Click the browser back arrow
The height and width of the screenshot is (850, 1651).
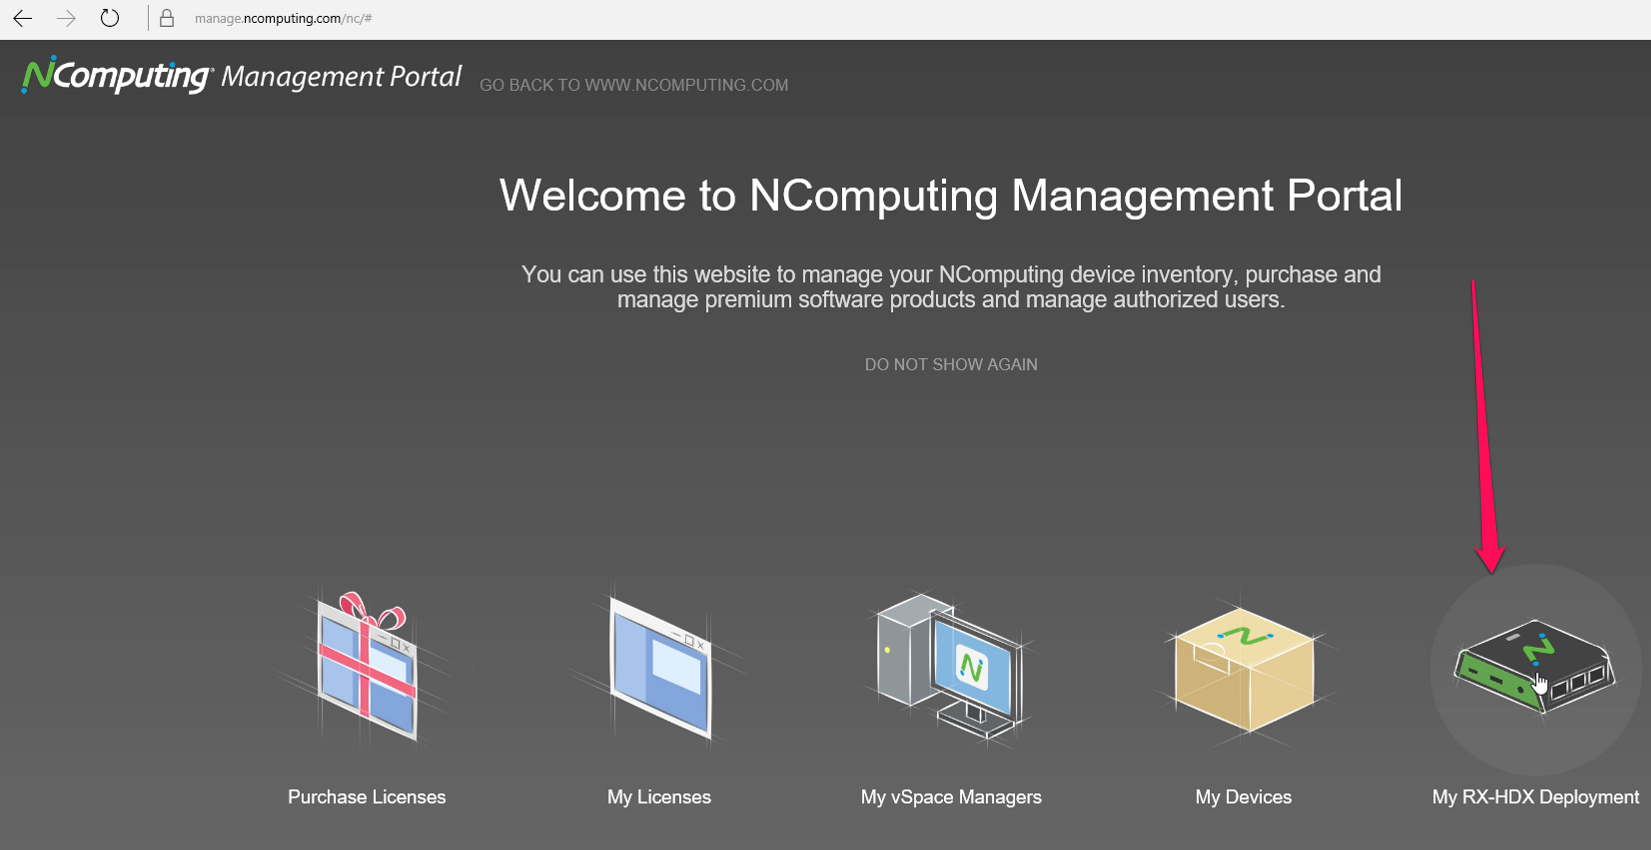click(22, 18)
